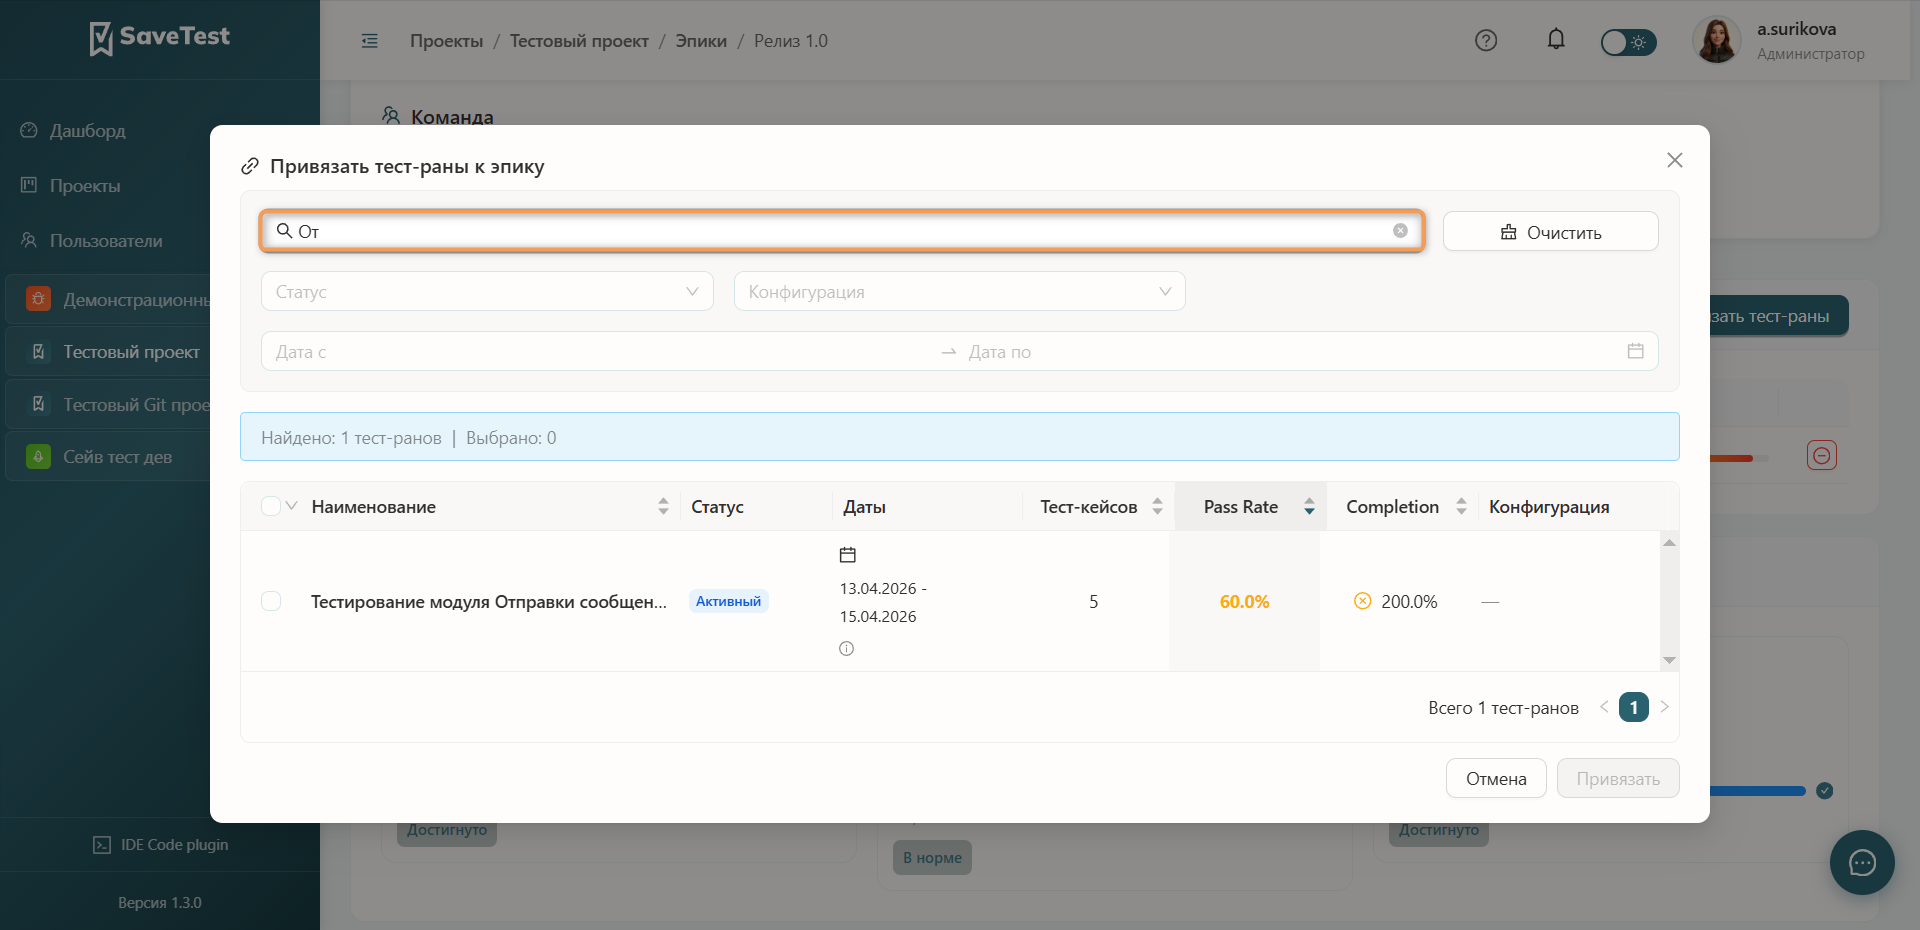
Task: Open the notifications bell
Action: [x=1556, y=40]
